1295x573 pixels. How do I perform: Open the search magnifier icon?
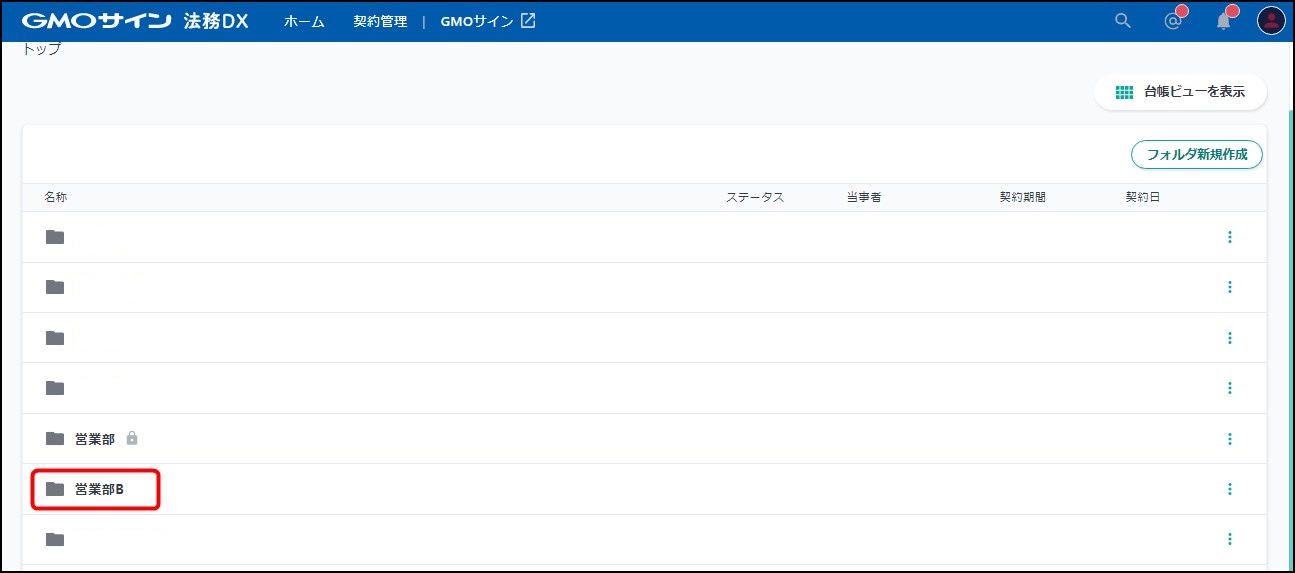click(x=1123, y=21)
